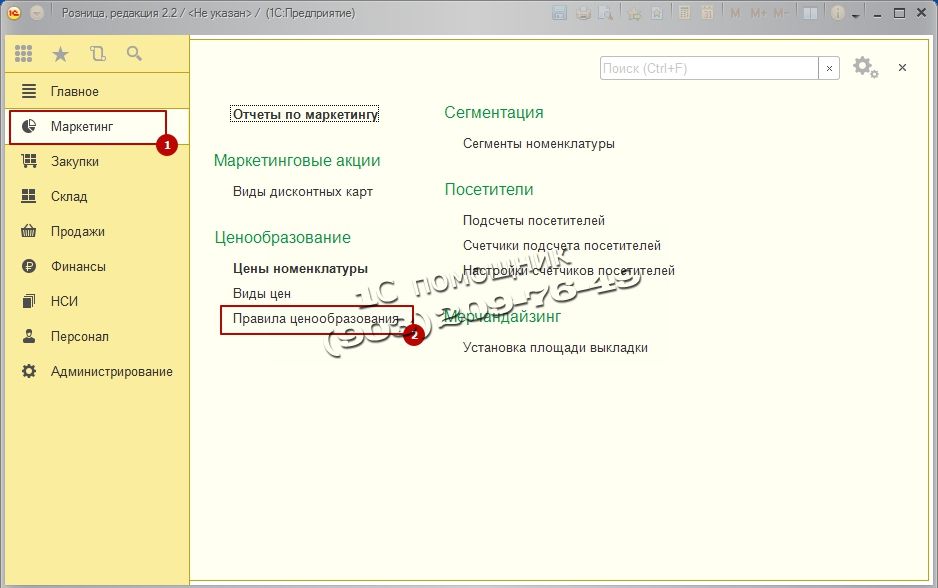Open the sections menu grid icon

click(x=24, y=54)
